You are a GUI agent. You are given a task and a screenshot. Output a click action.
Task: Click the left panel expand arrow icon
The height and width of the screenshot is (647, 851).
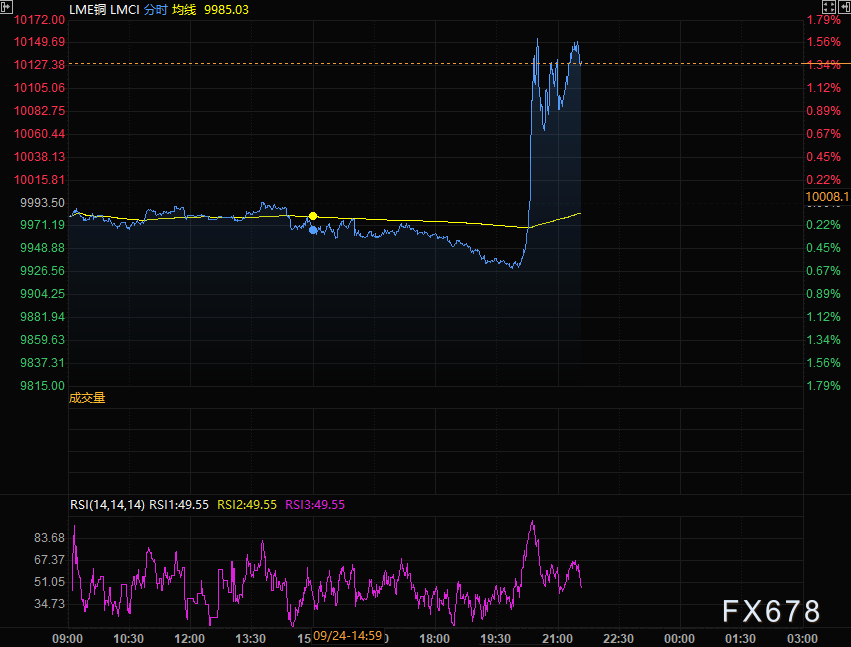(7, 9)
